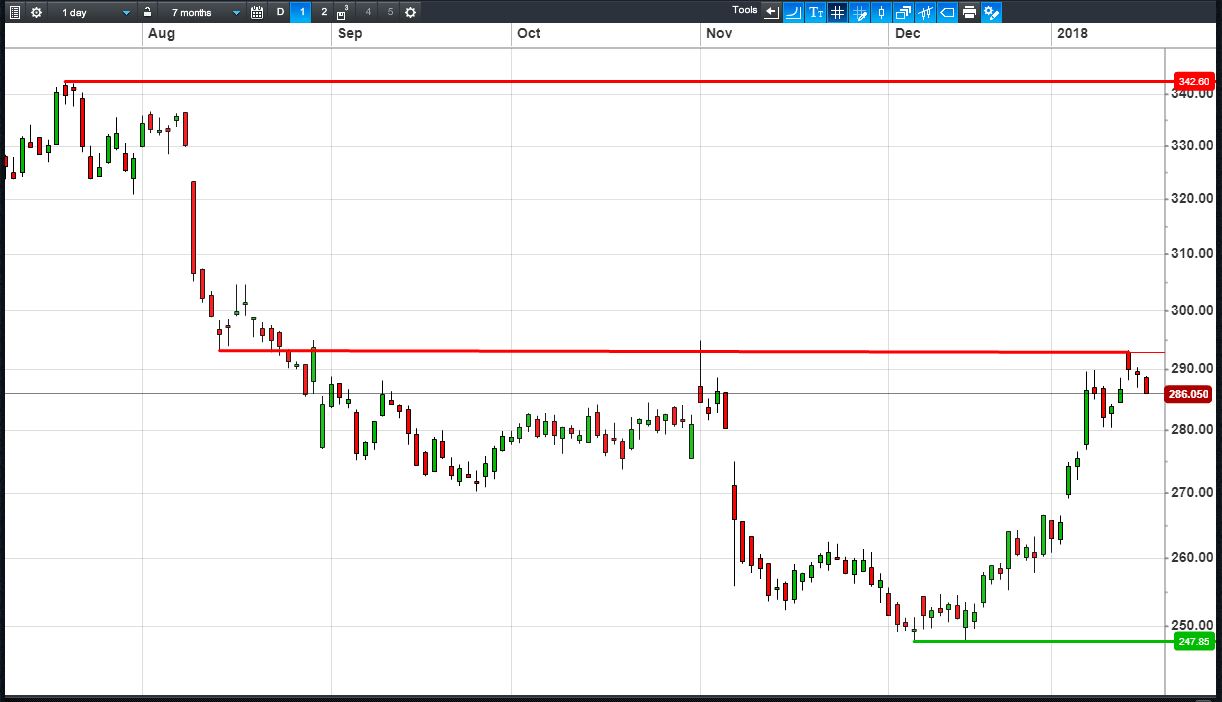Pick the grid color dropper tool

click(x=859, y=12)
